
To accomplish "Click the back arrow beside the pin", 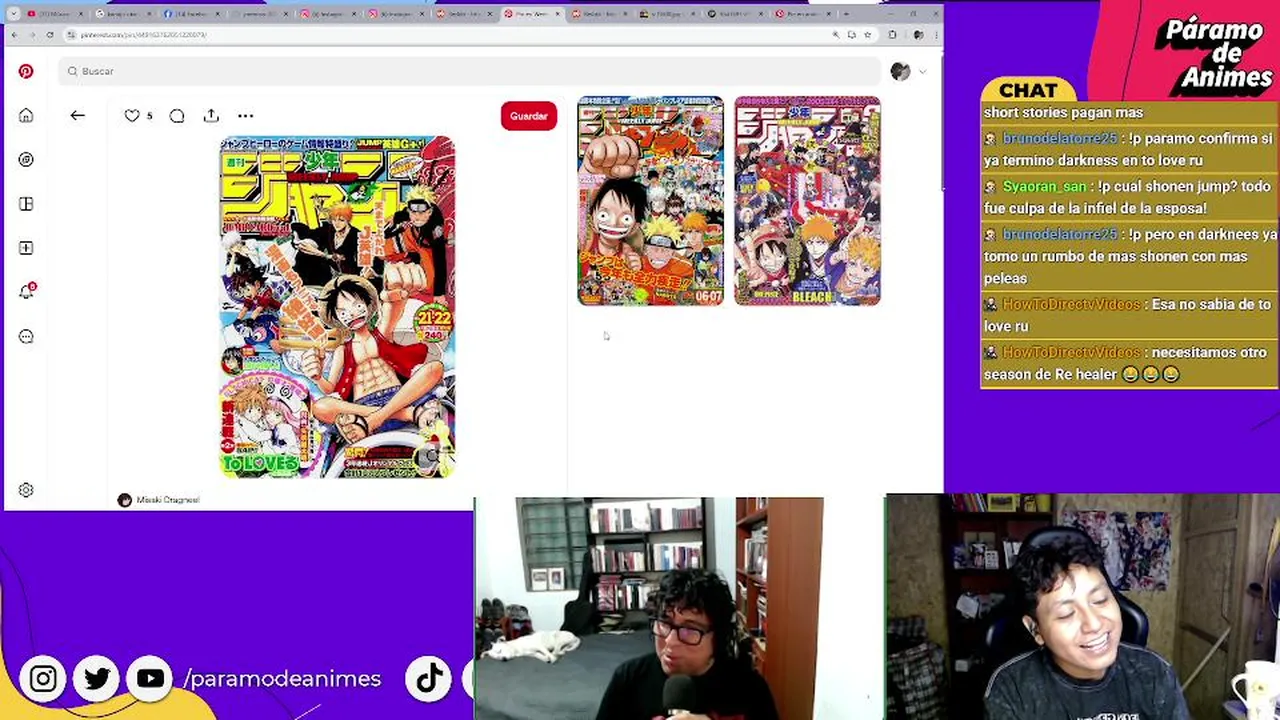I will point(77,116).
